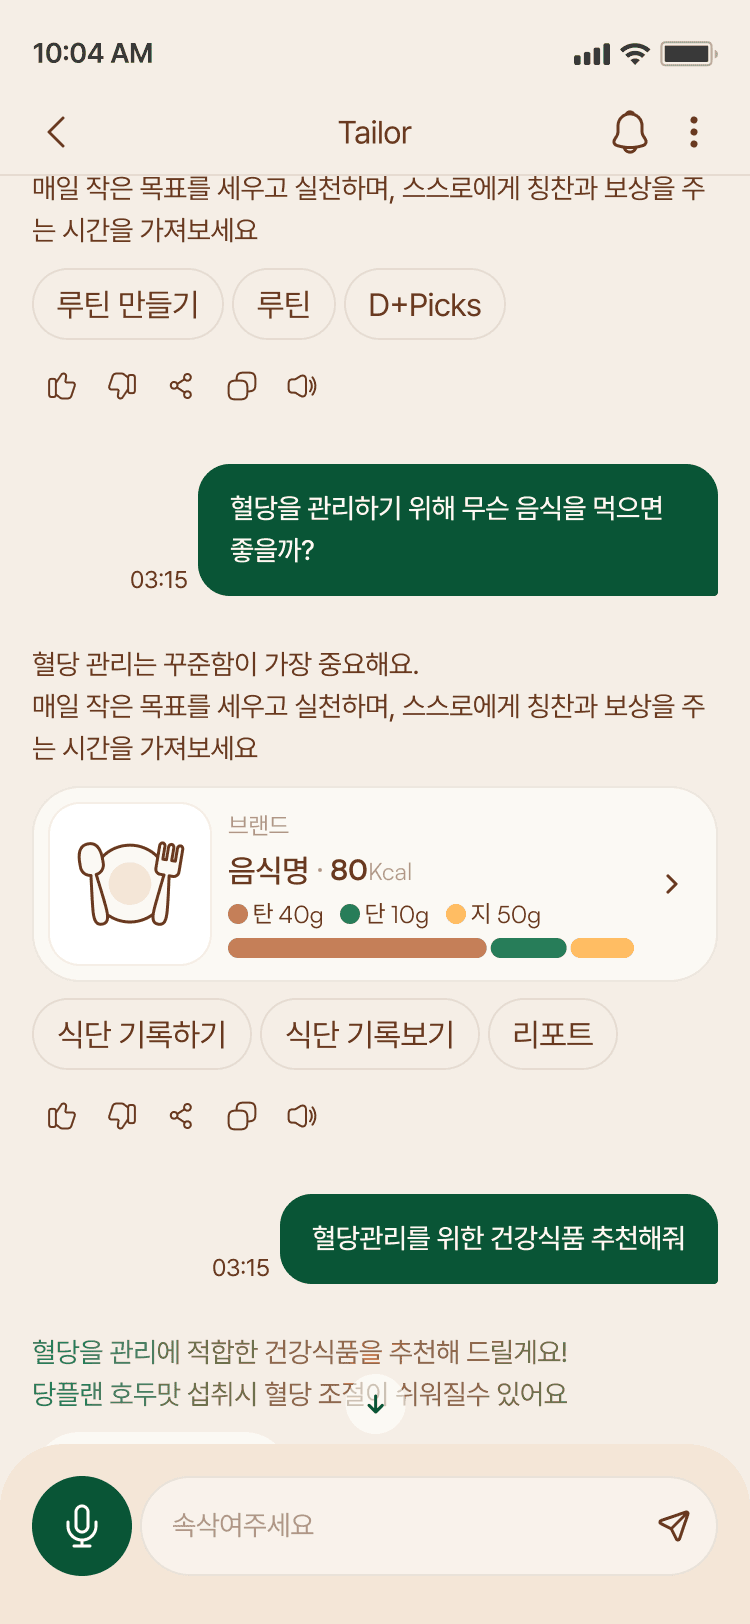Open 식단 기록보기 chip
Viewport: 750px width, 1624px height.
pyautogui.click(x=370, y=1034)
